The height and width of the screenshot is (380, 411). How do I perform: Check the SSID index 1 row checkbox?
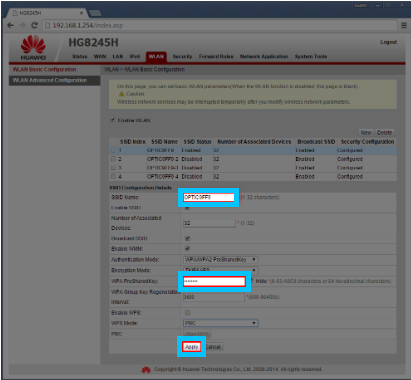pyautogui.click(x=113, y=150)
